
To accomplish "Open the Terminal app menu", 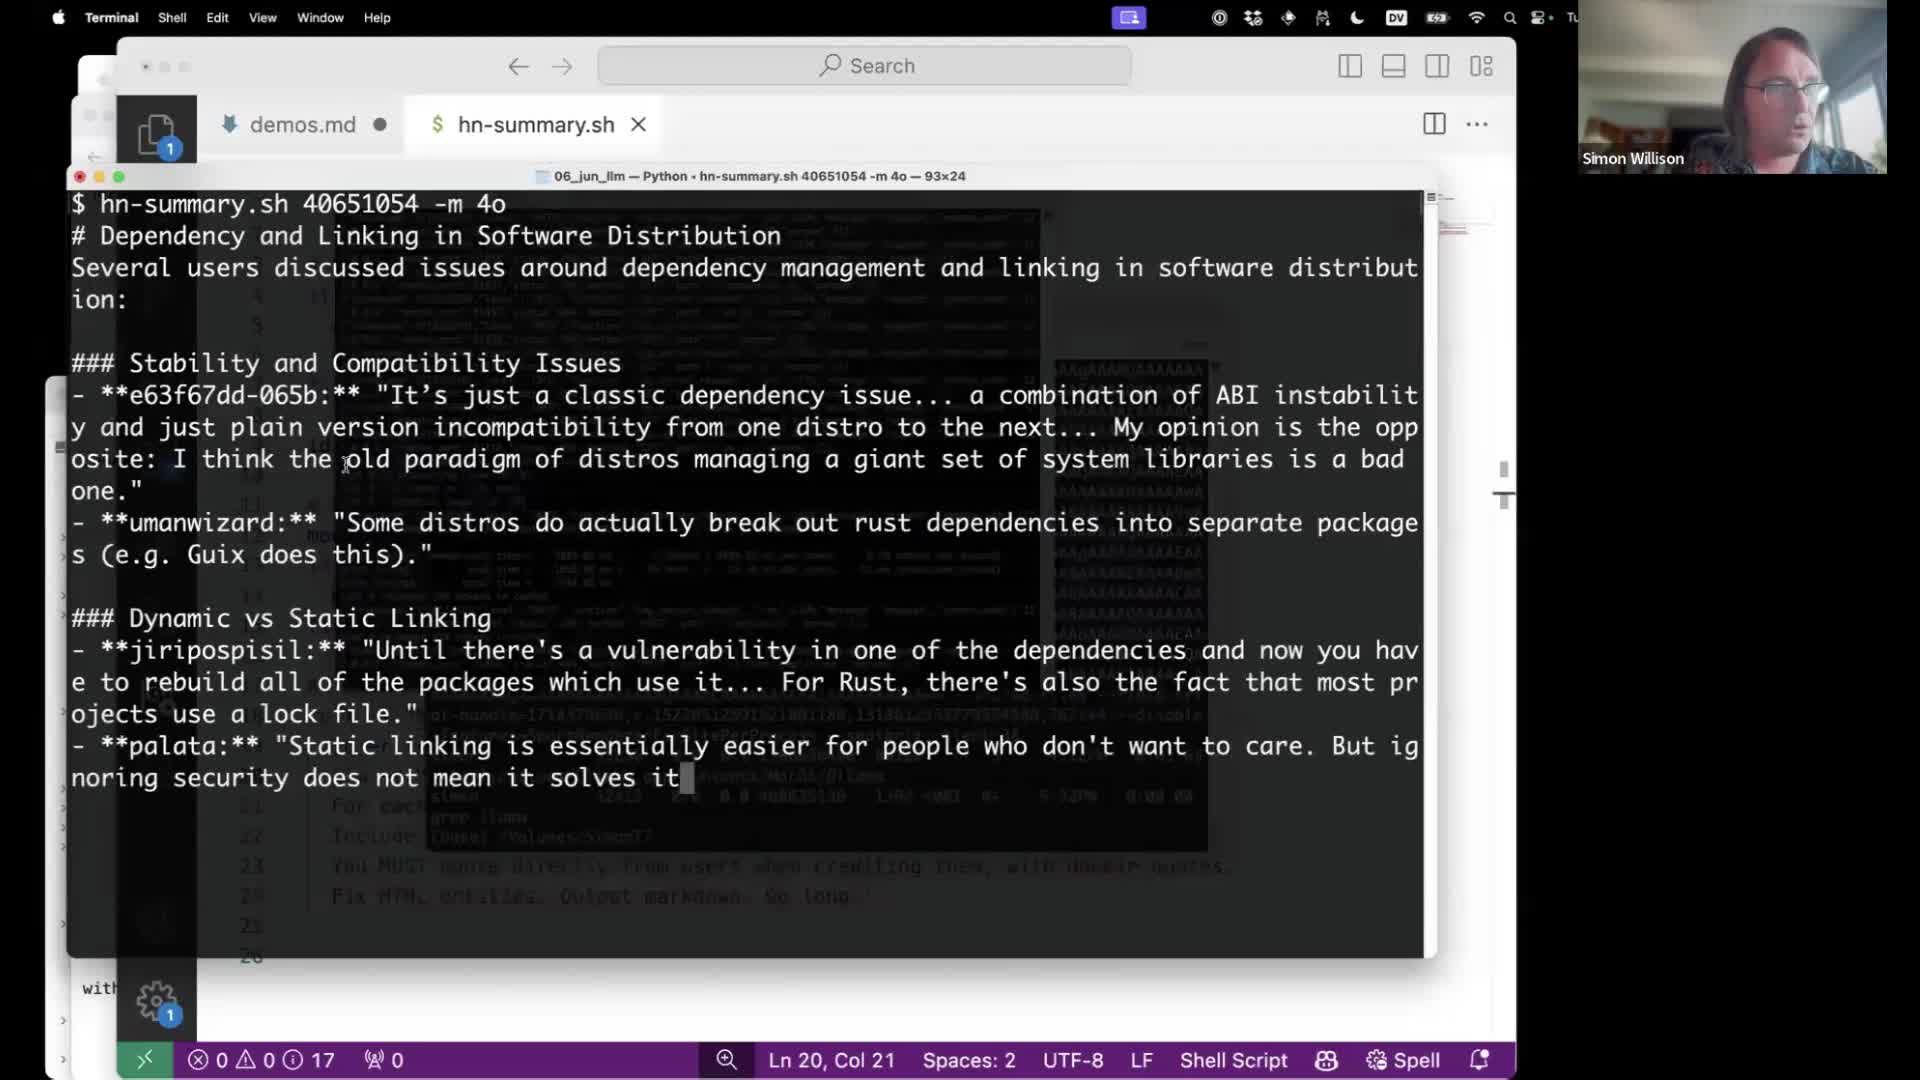I will (111, 17).
